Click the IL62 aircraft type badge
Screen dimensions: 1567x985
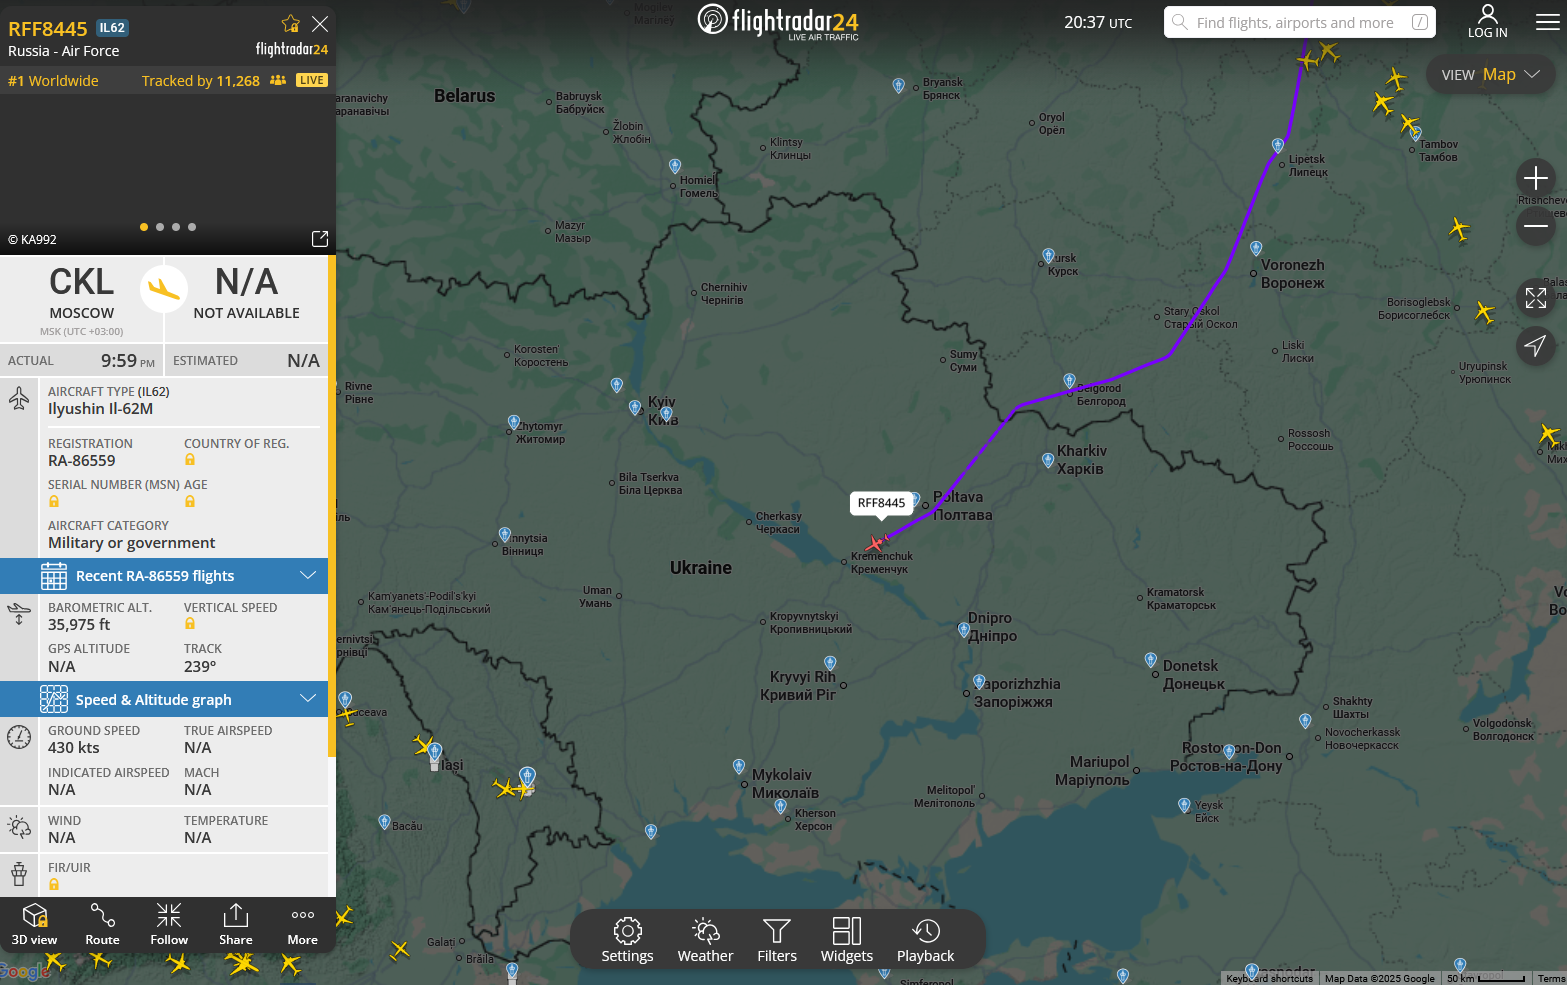[x=112, y=28]
